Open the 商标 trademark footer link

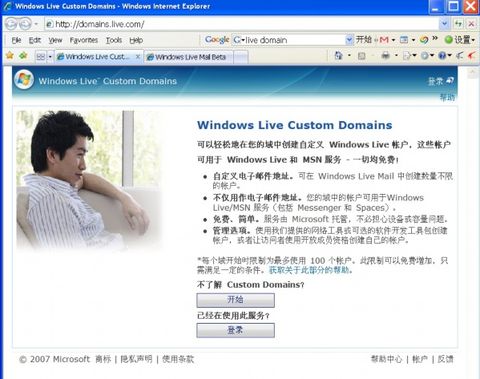pos(103,359)
